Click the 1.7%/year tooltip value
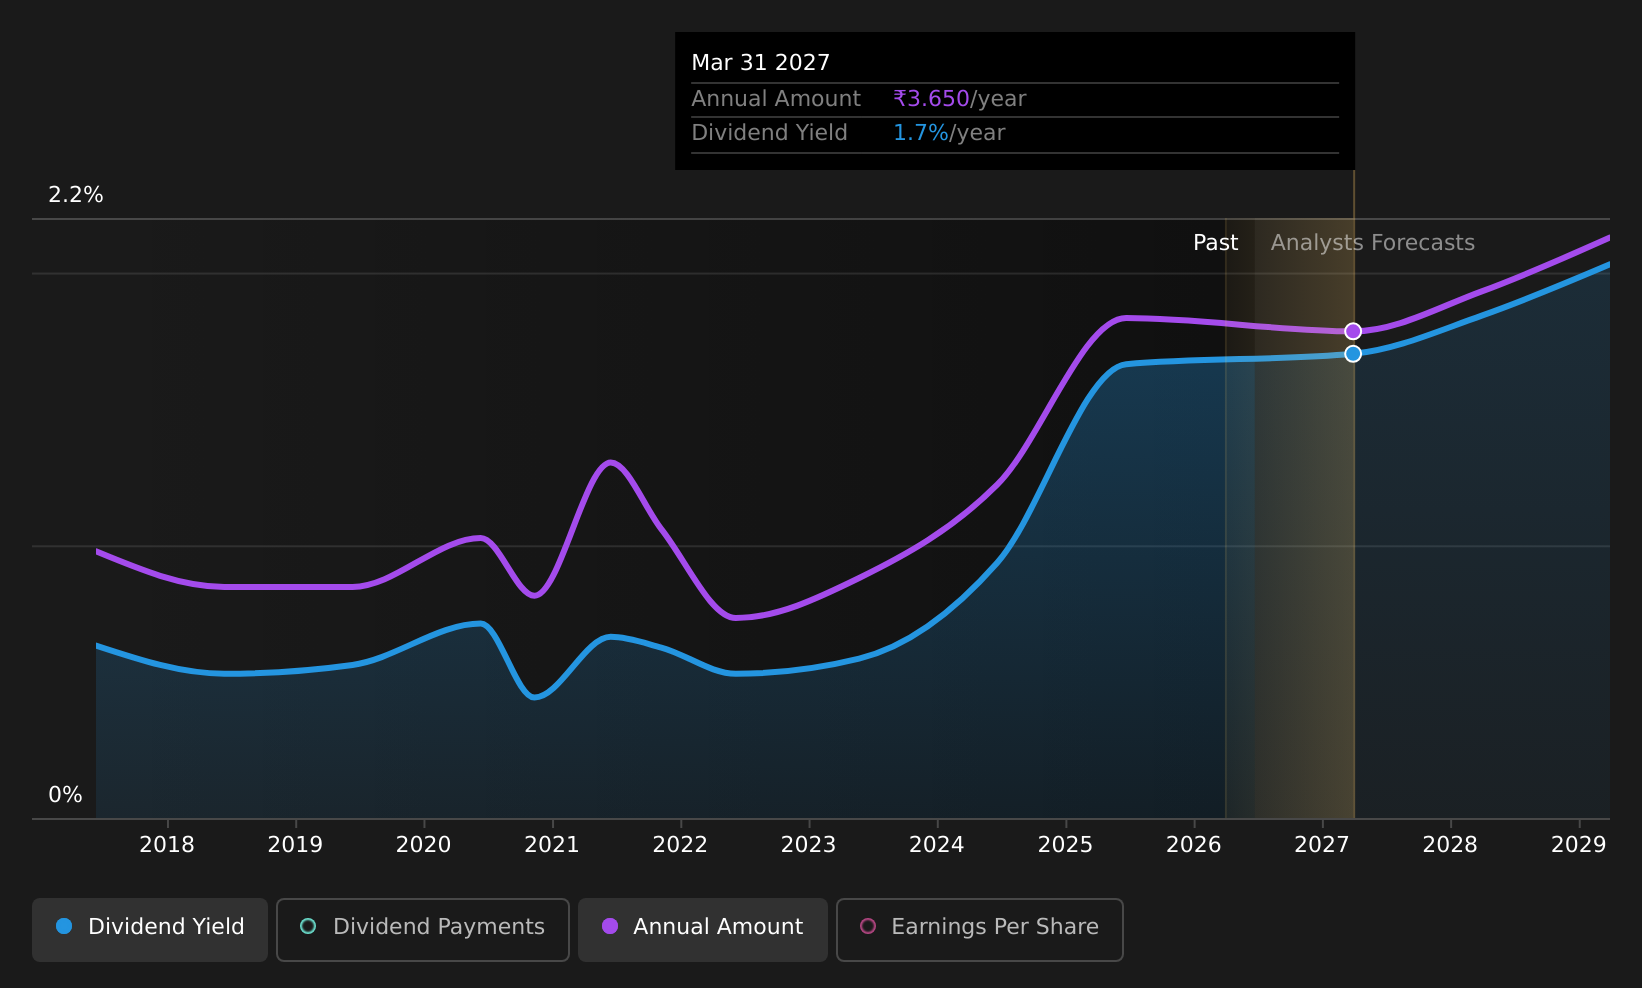The height and width of the screenshot is (988, 1642). click(949, 133)
